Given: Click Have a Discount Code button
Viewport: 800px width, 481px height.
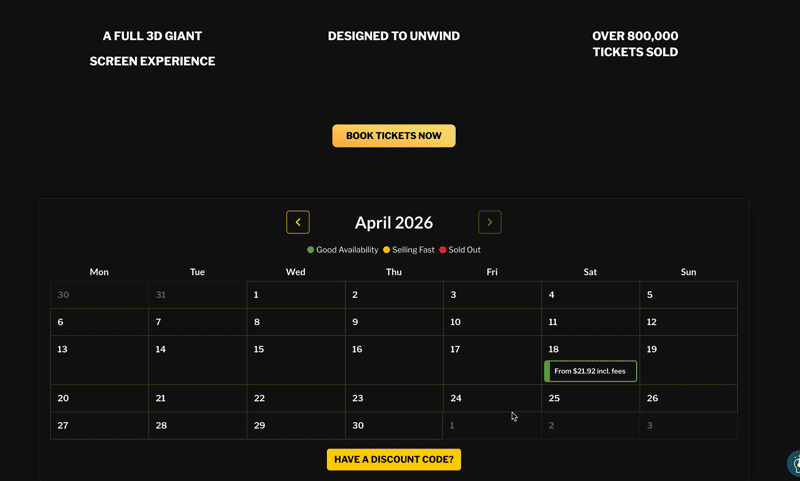Looking at the screenshot, I should click(394, 460).
